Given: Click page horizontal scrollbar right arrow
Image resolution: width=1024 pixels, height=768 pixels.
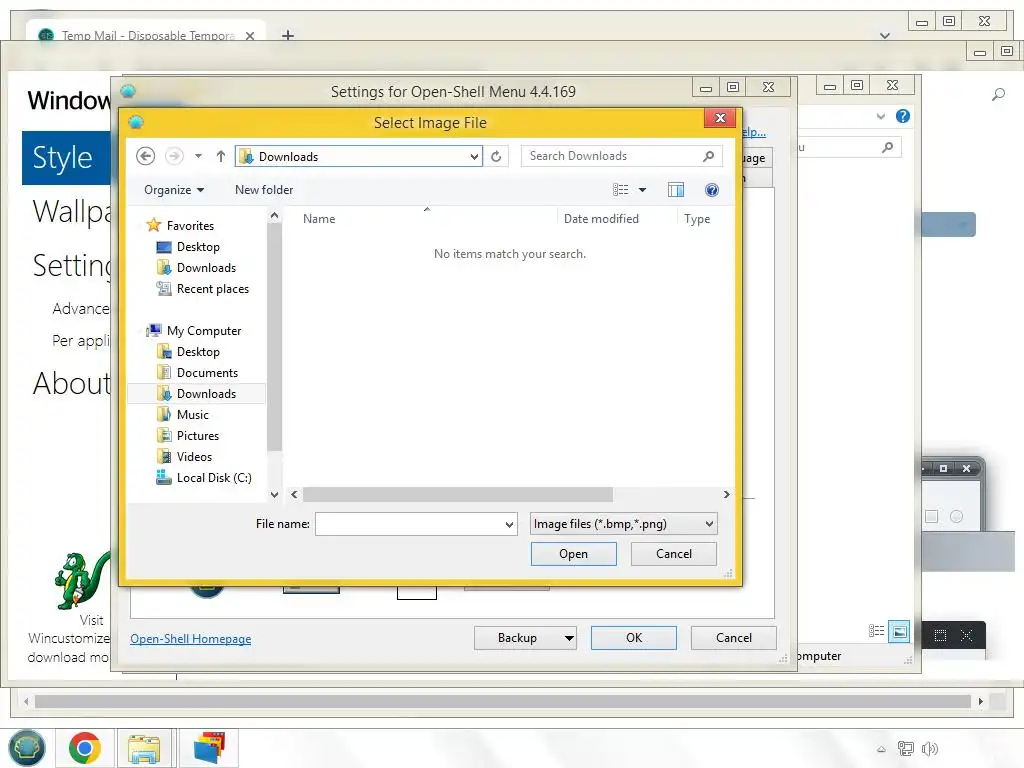Looking at the screenshot, I should [980, 701].
